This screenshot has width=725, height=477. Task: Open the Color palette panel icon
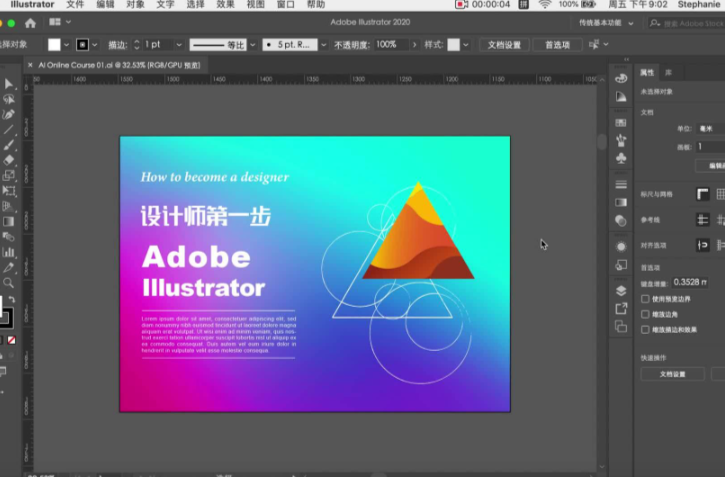(x=621, y=78)
